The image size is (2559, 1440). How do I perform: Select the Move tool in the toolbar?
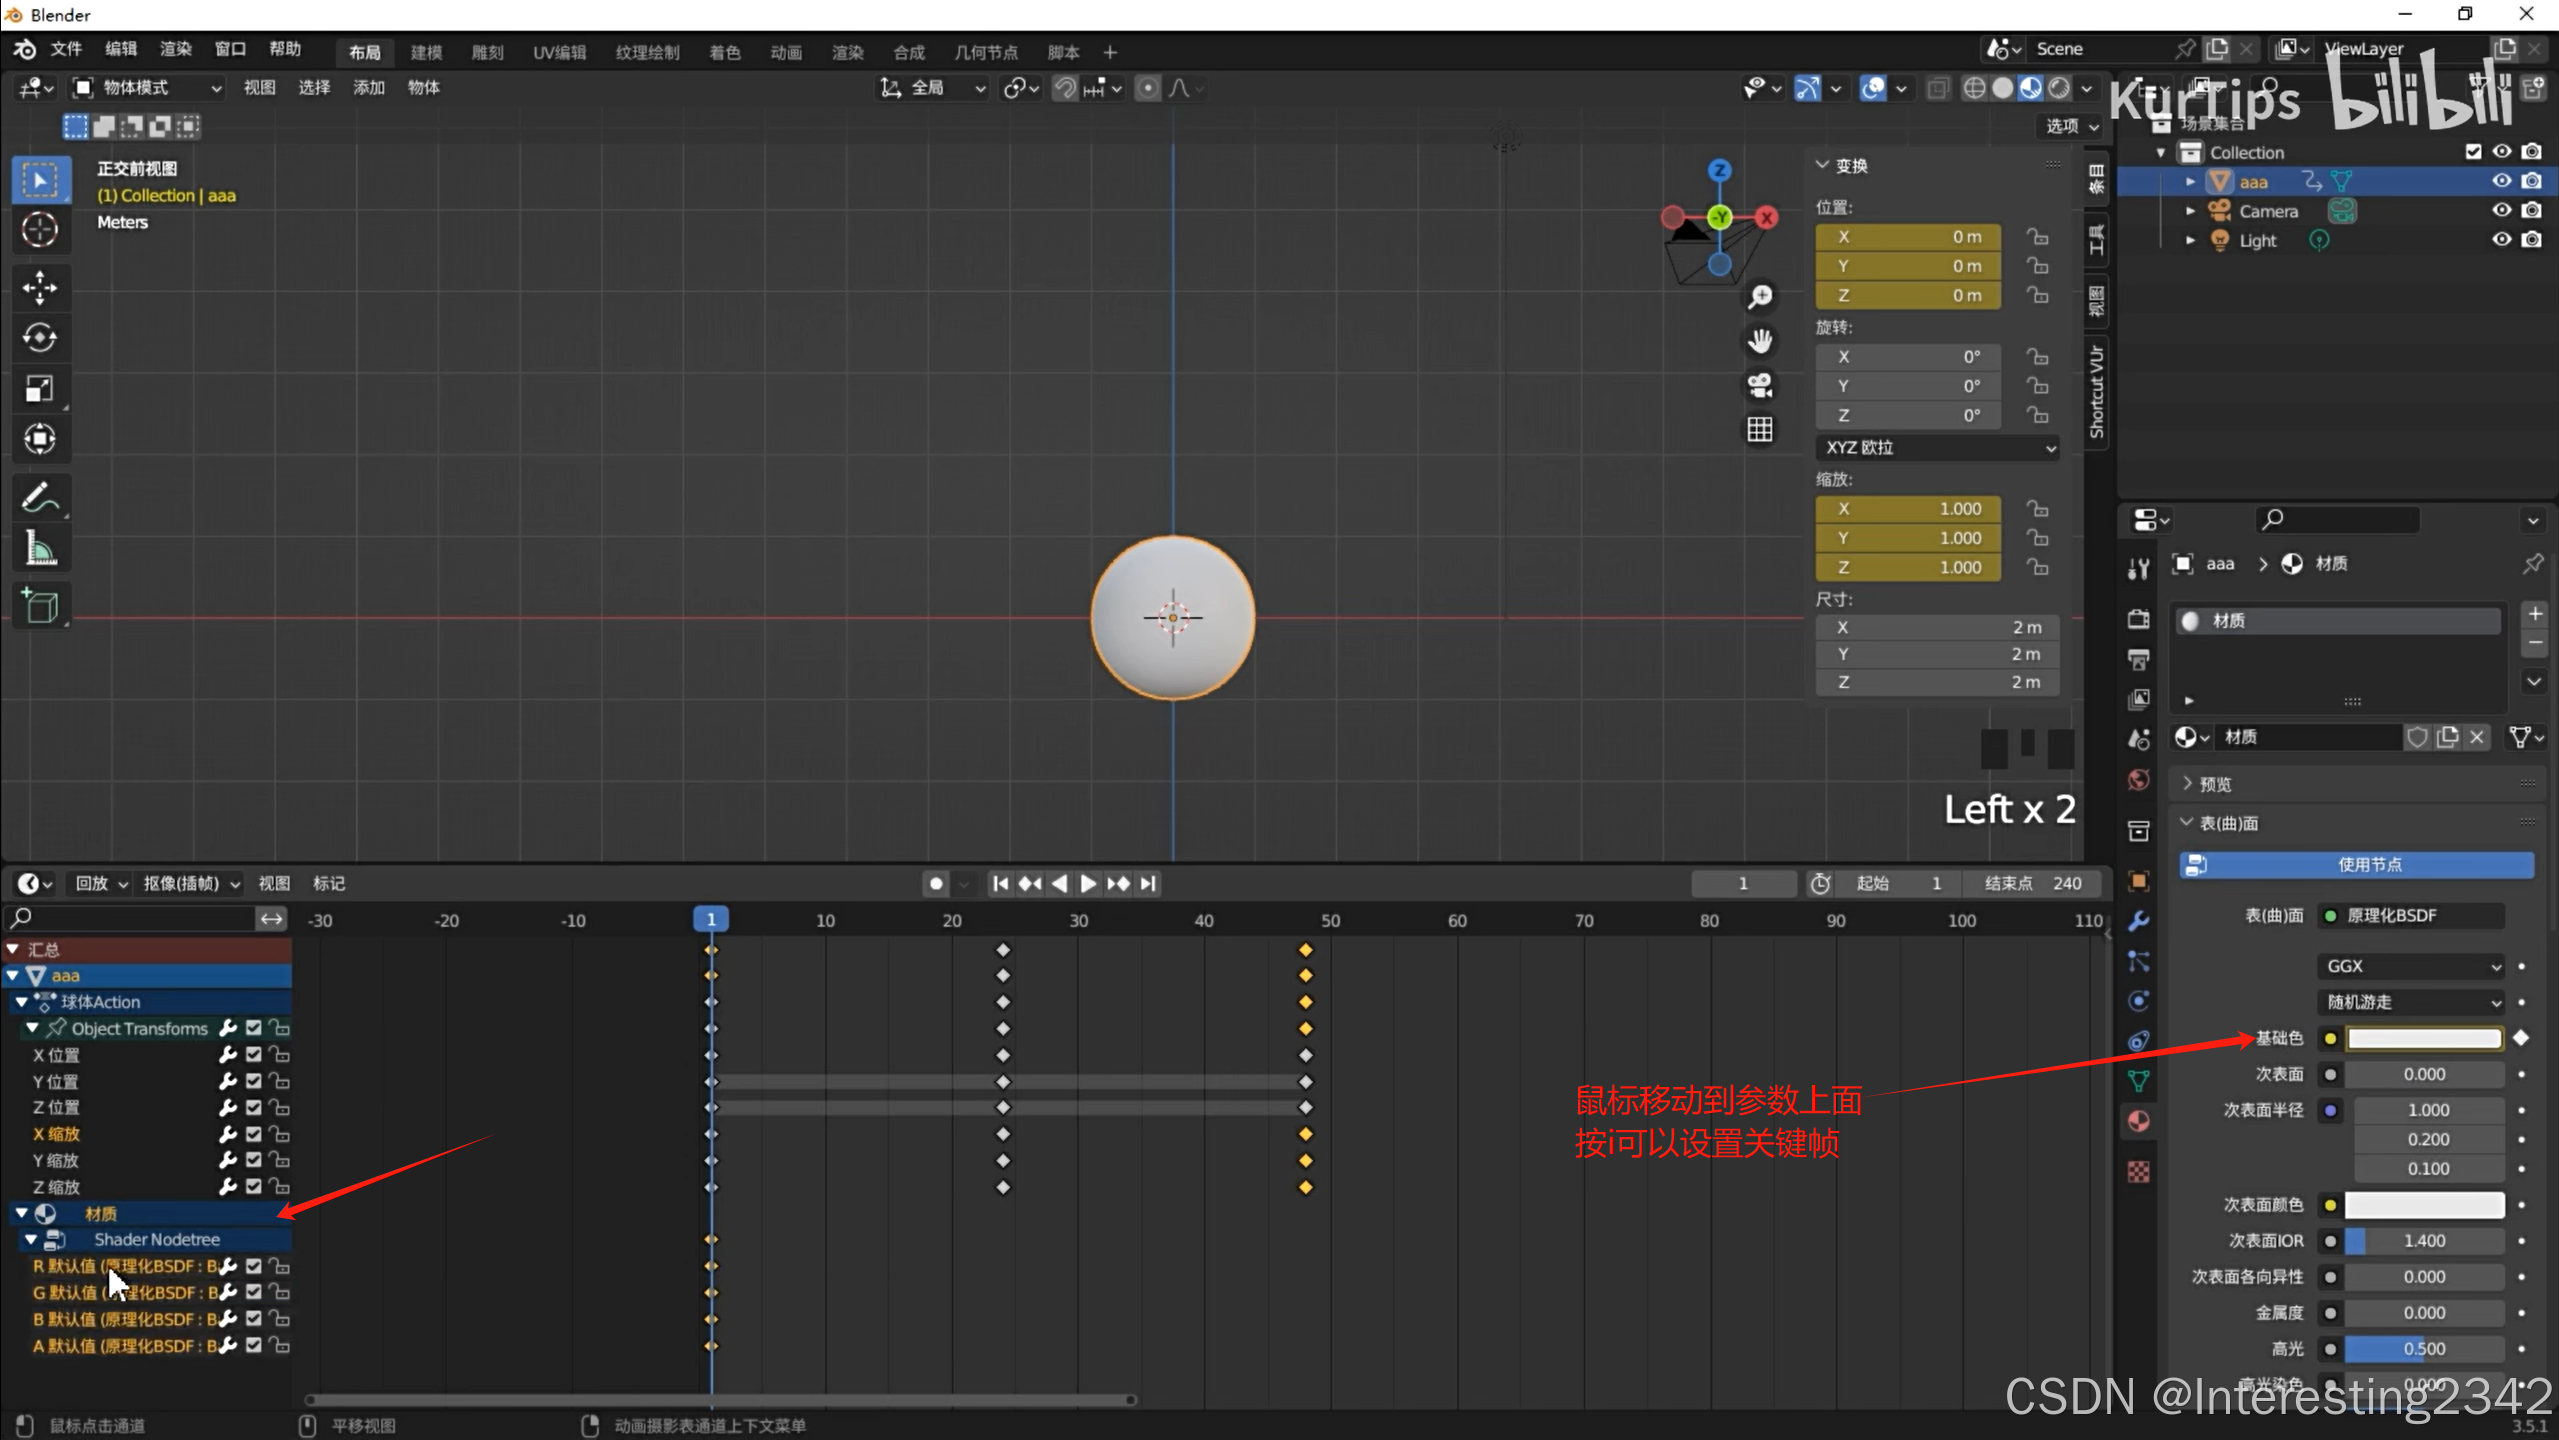[40, 288]
